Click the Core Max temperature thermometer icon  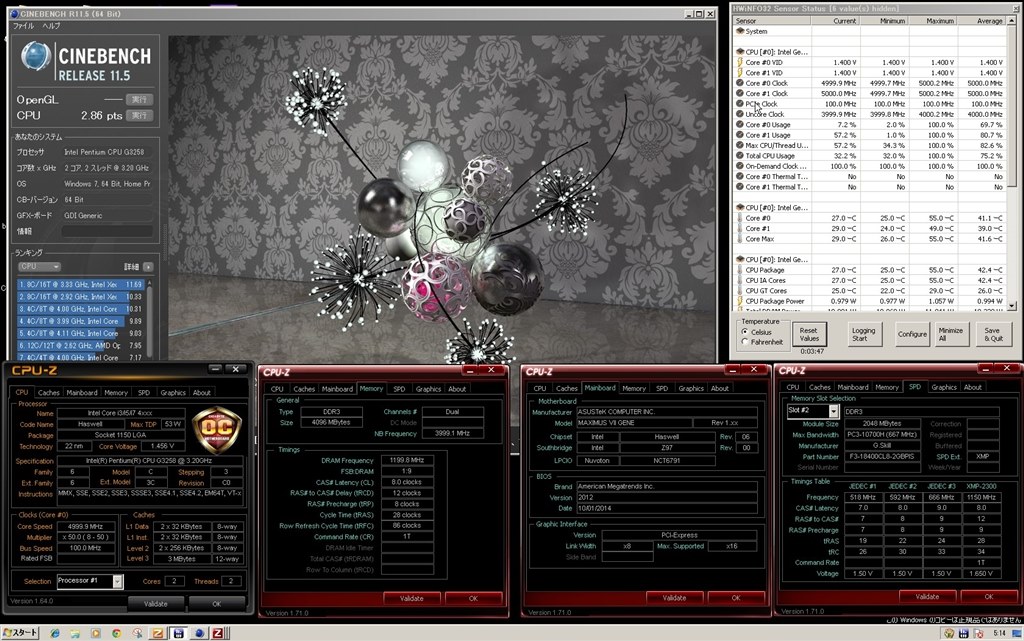tap(740, 239)
